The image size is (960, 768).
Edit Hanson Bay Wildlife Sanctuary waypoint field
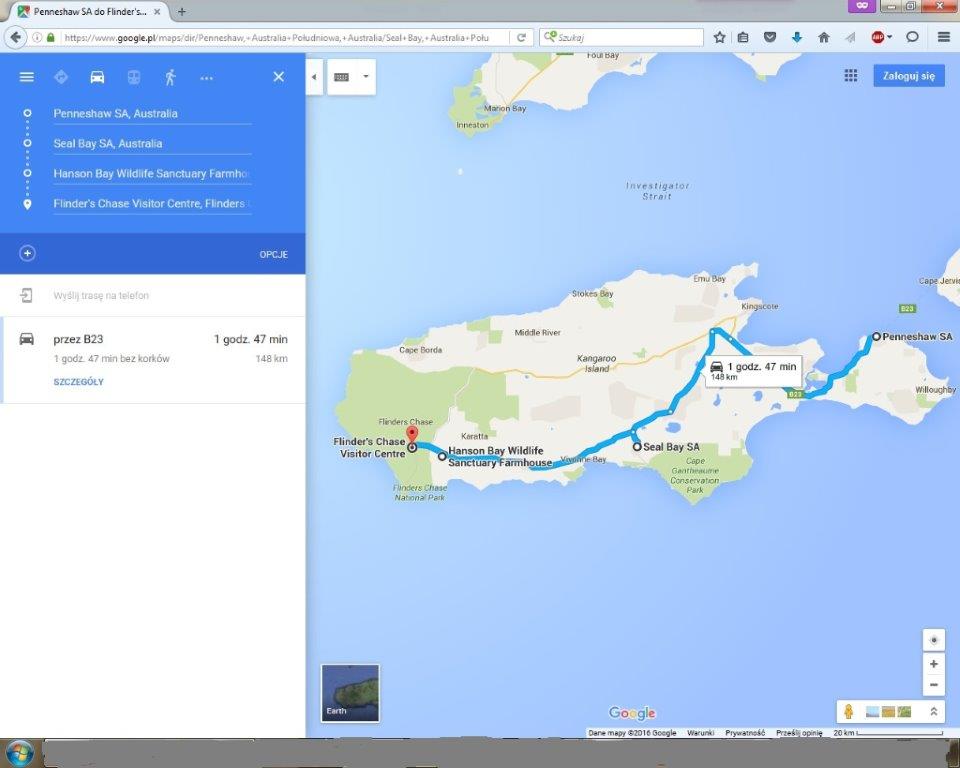(152, 174)
